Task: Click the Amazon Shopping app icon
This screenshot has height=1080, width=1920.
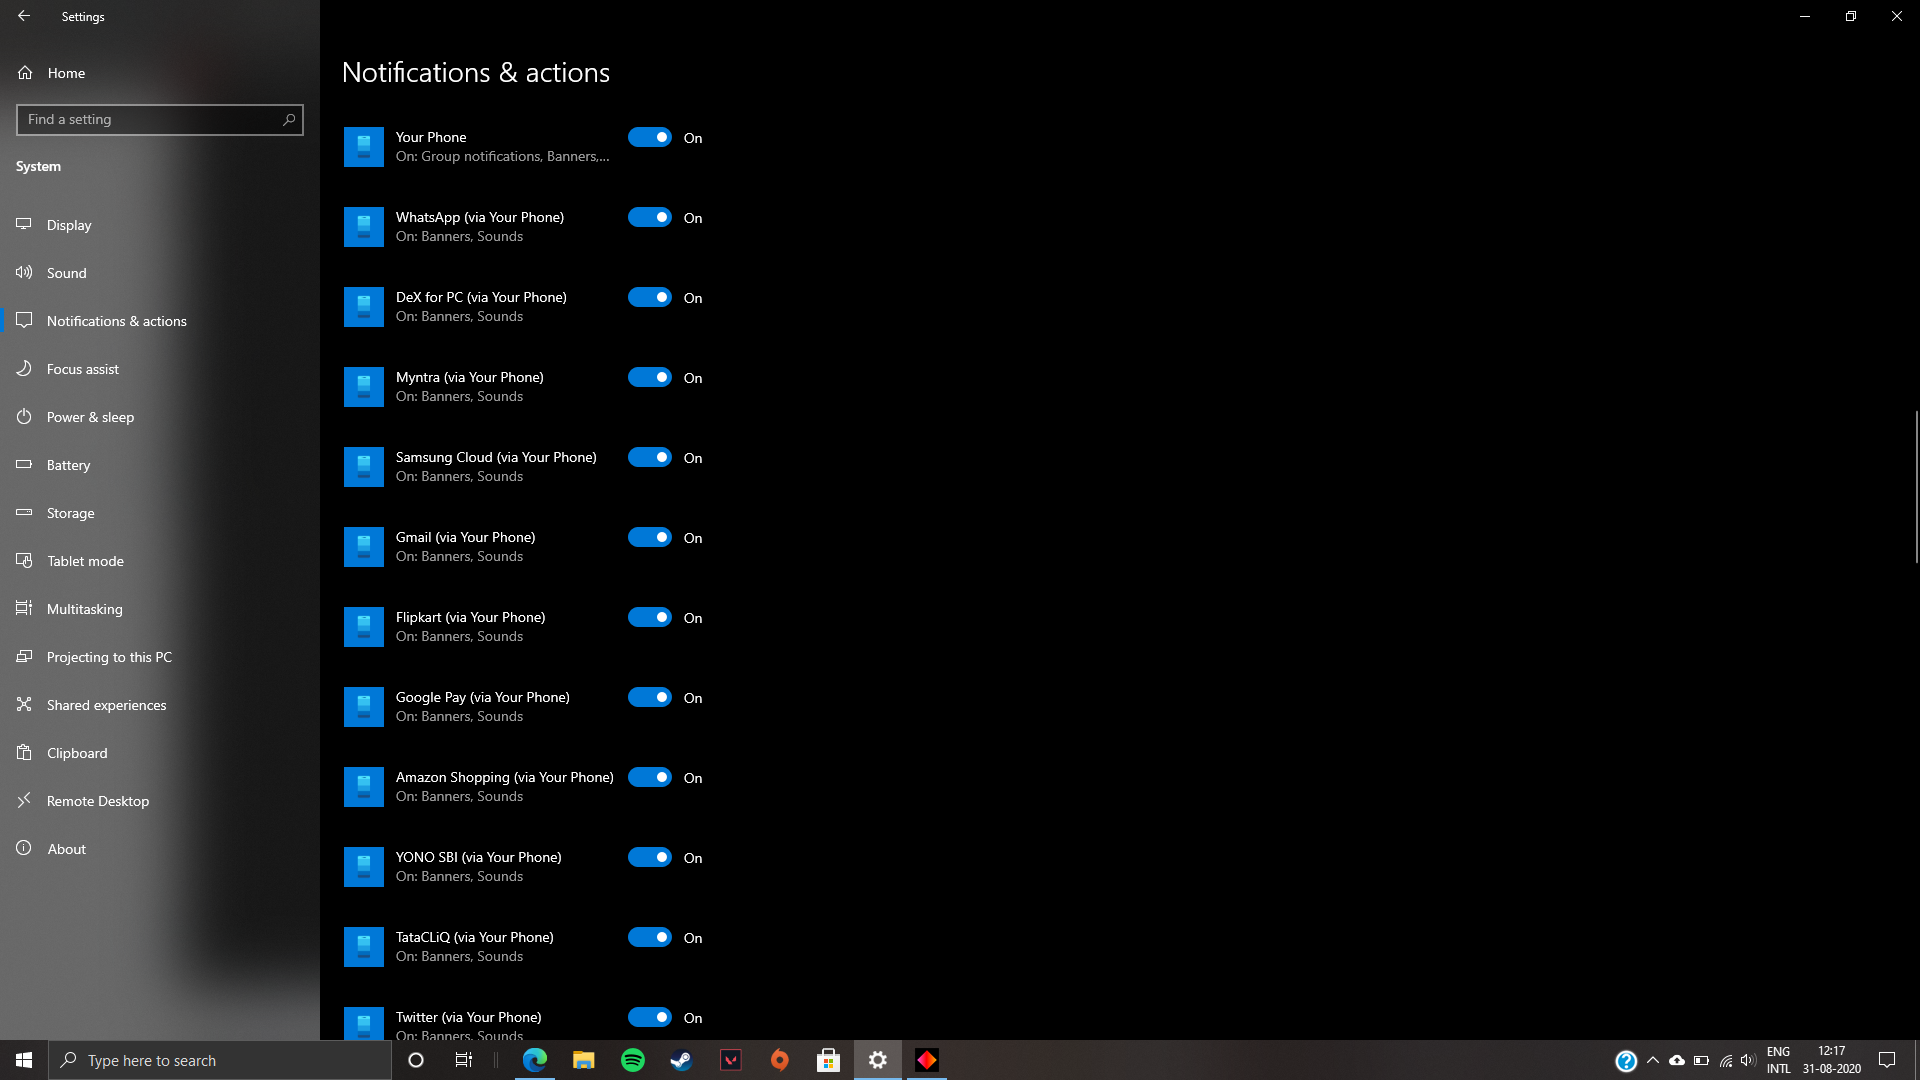Action: (364, 787)
